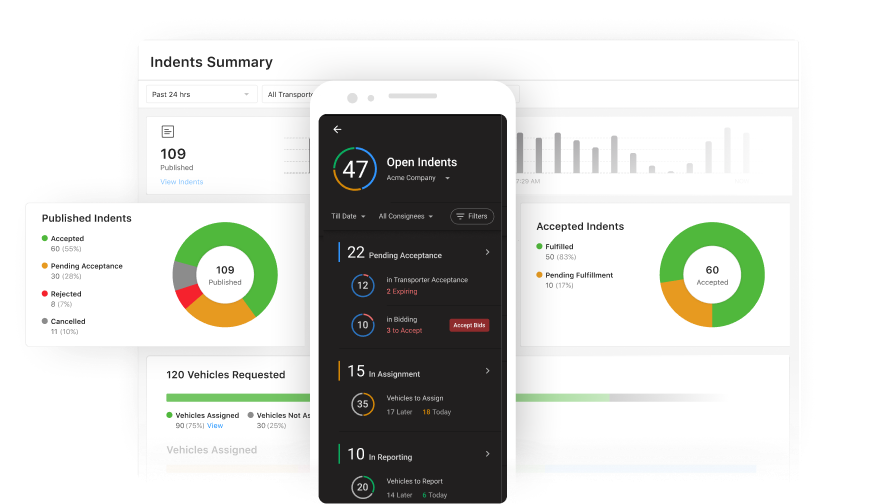
Task: Click the 47 Open Indents circle indicator
Action: click(355, 169)
